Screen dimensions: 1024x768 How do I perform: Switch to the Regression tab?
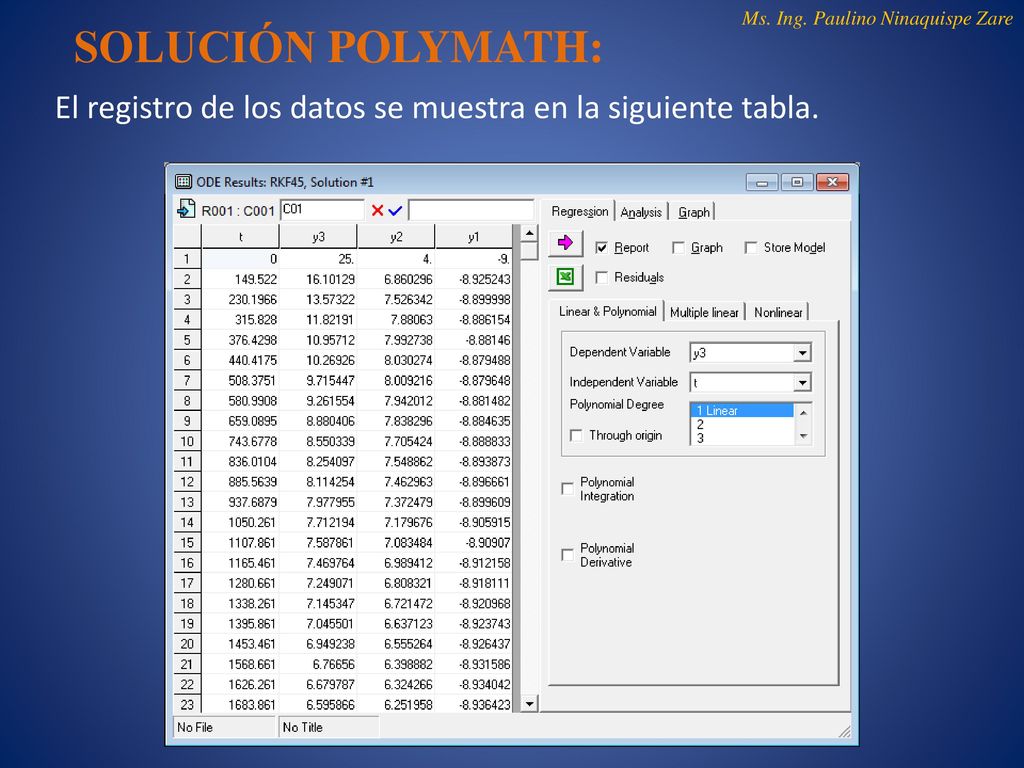(579, 211)
